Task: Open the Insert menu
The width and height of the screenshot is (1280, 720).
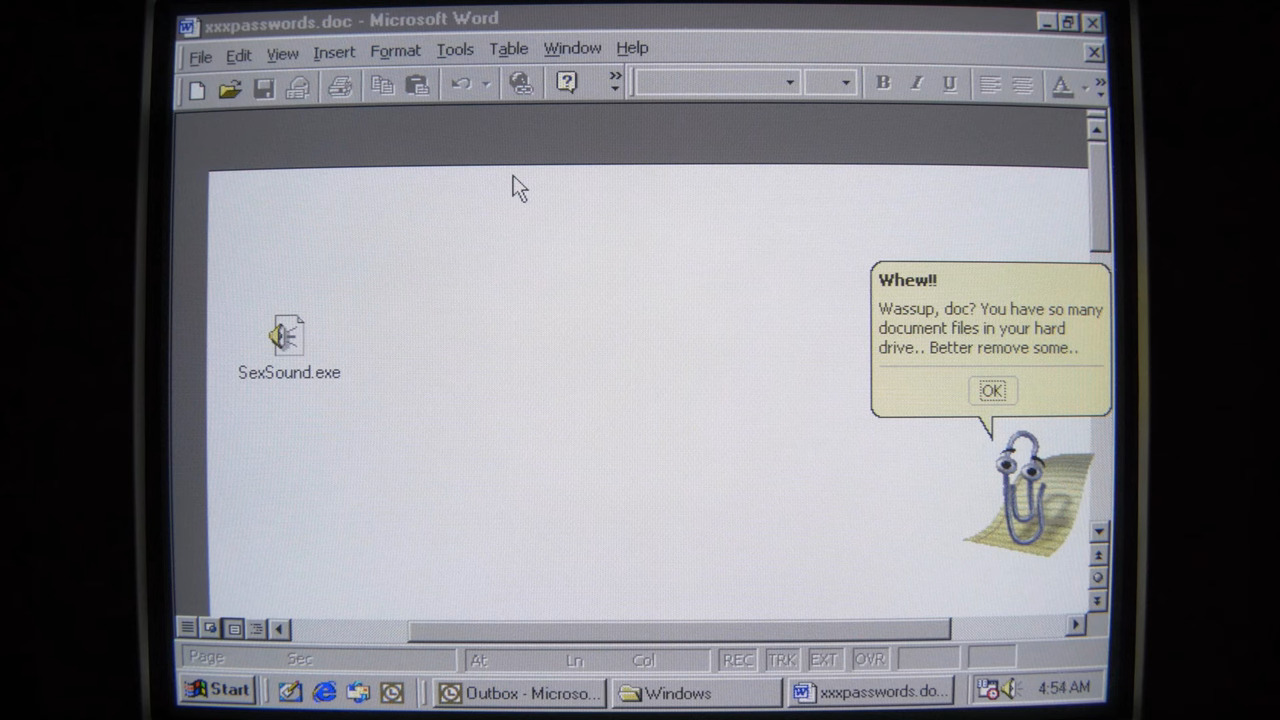Action: [334, 53]
